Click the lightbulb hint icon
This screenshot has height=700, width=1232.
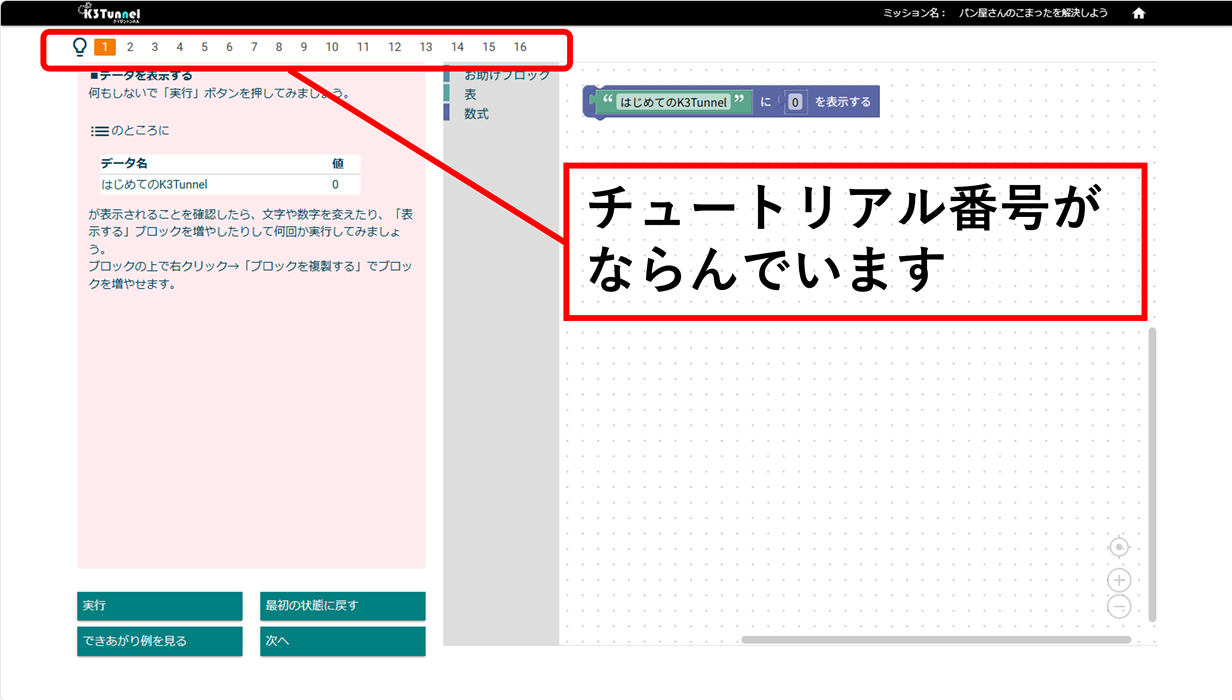click(80, 47)
